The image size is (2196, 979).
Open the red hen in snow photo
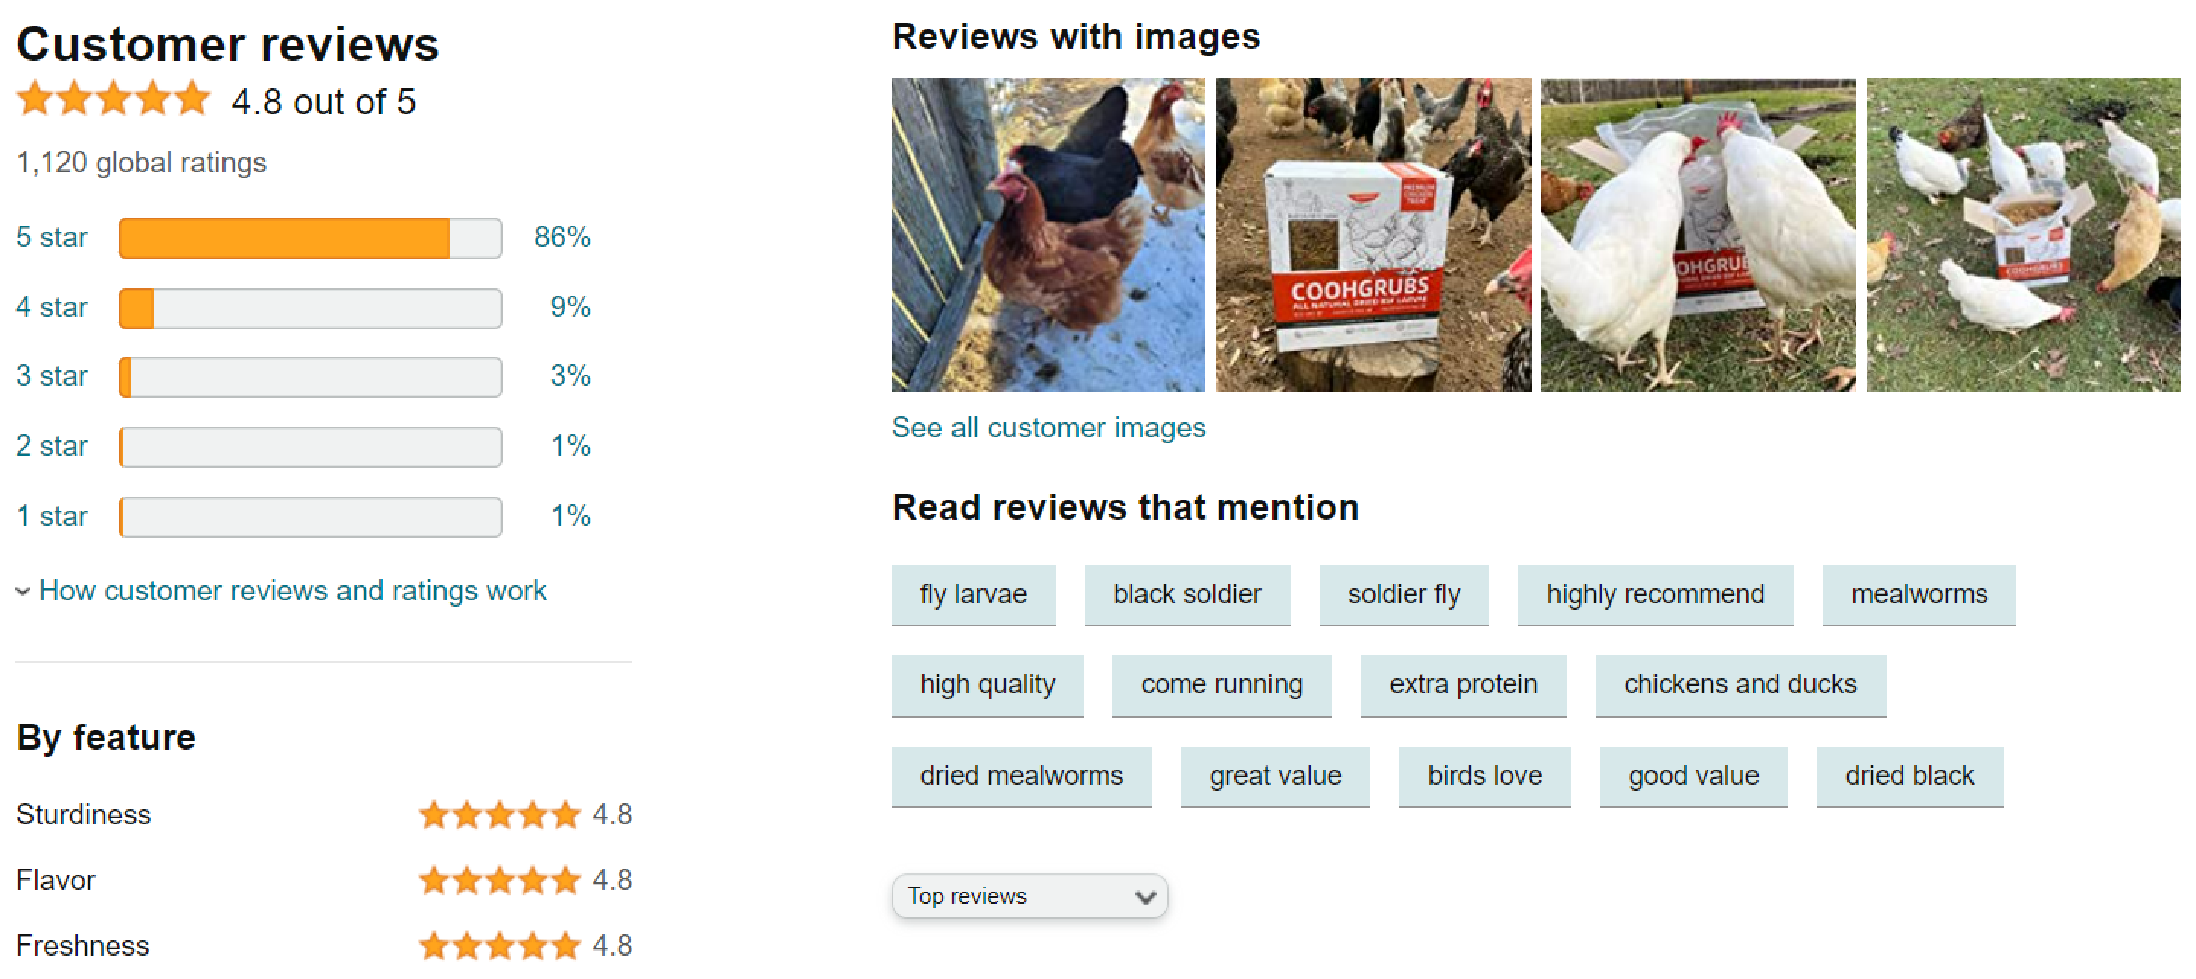[x=1048, y=235]
